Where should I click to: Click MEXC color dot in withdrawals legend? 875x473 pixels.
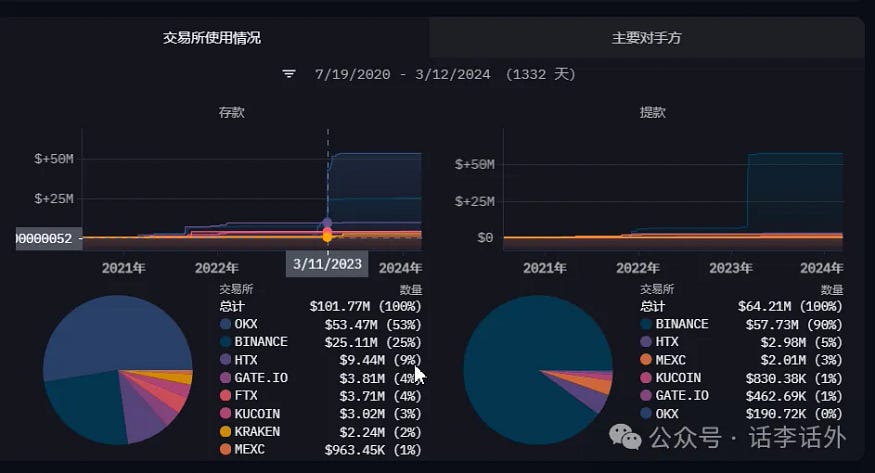[646, 360]
